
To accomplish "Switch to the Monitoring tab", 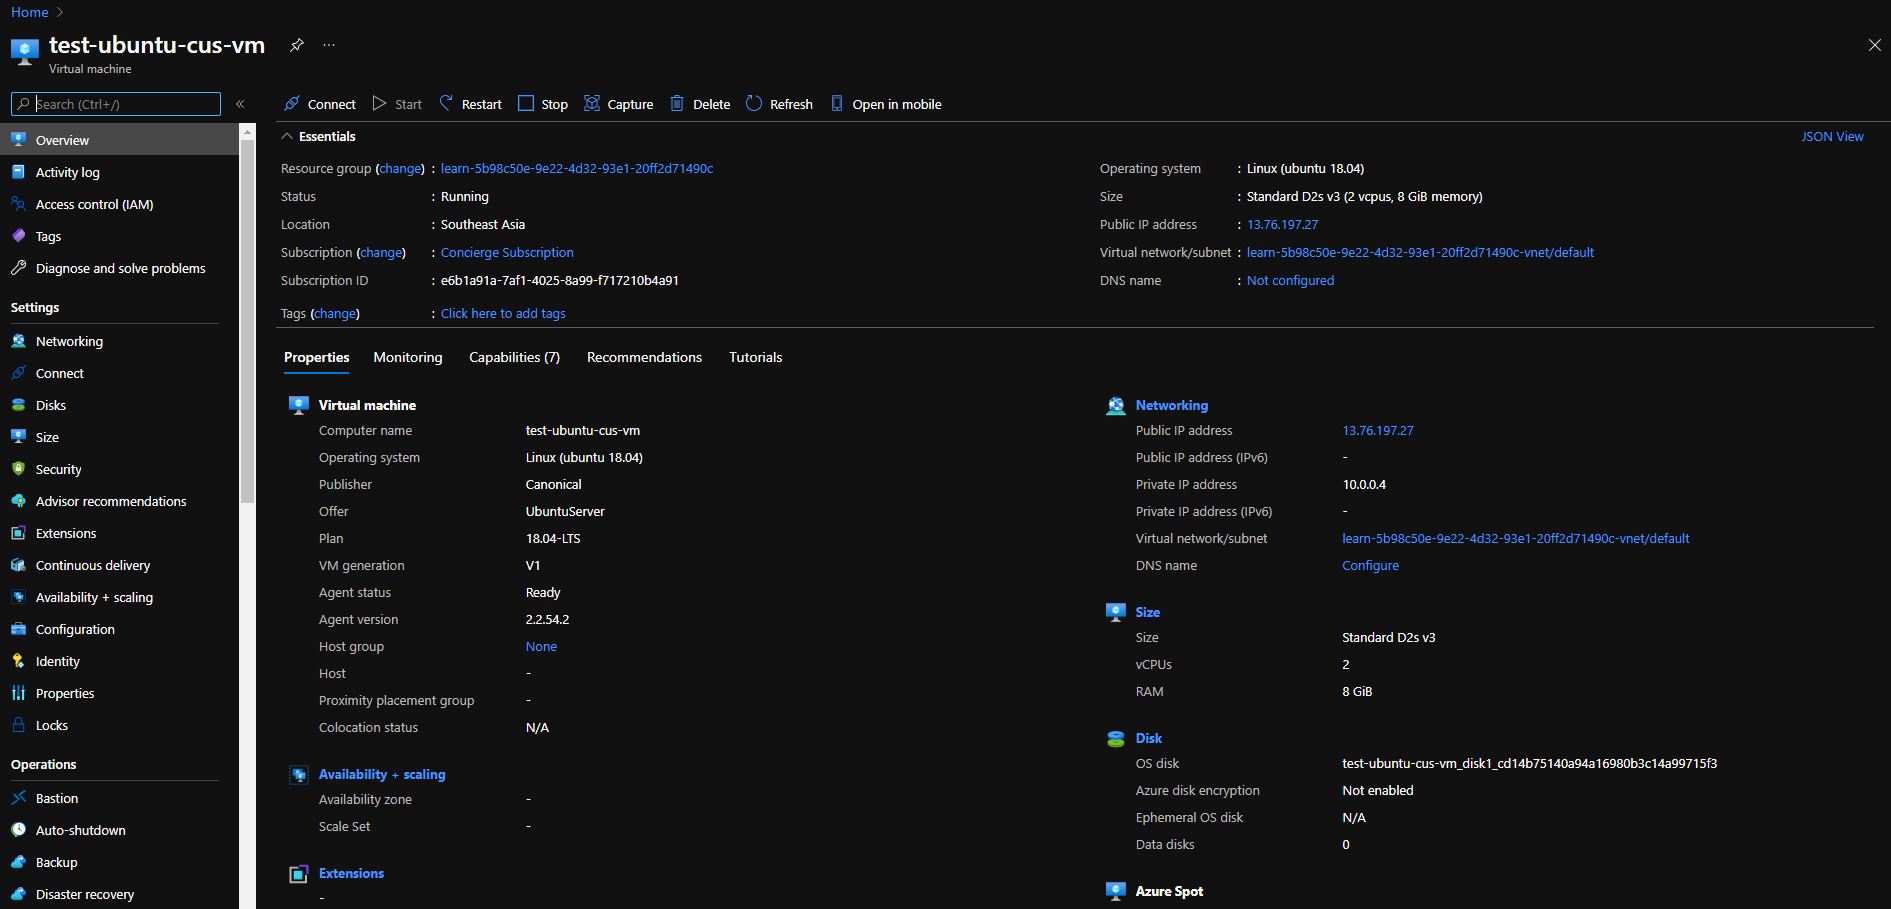I will 407,357.
